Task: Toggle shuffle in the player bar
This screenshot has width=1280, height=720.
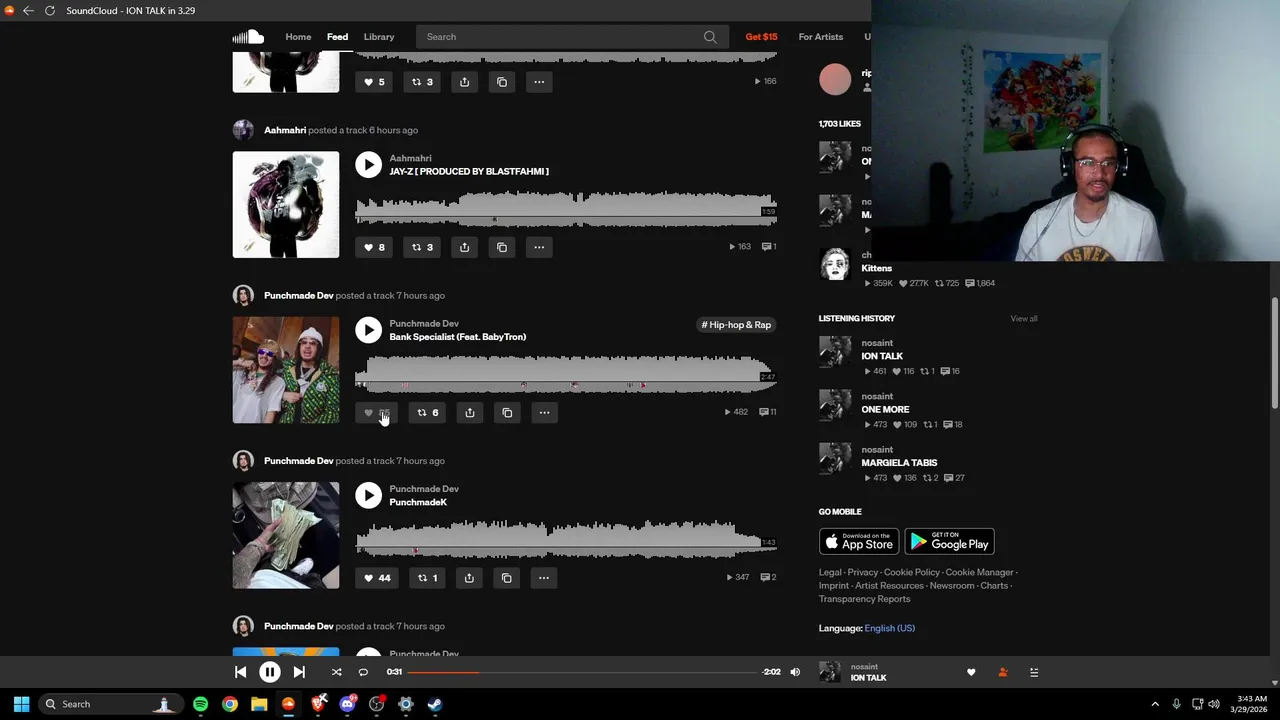Action: pos(336,672)
